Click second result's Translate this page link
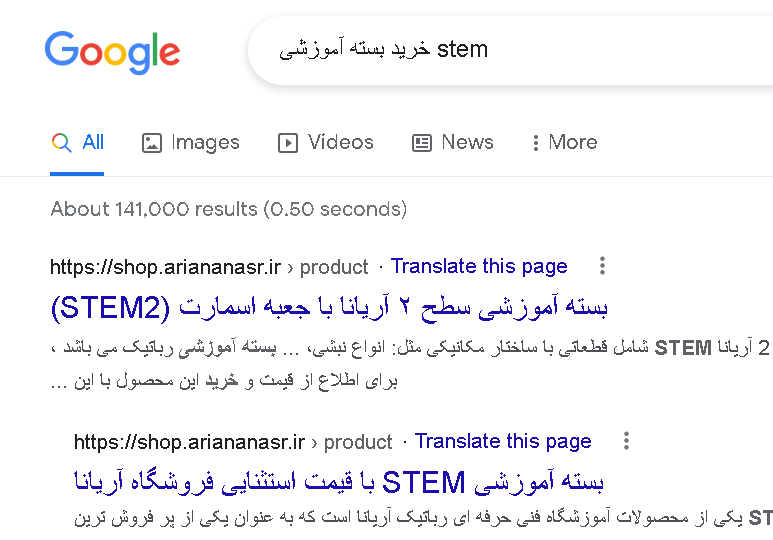 [503, 441]
